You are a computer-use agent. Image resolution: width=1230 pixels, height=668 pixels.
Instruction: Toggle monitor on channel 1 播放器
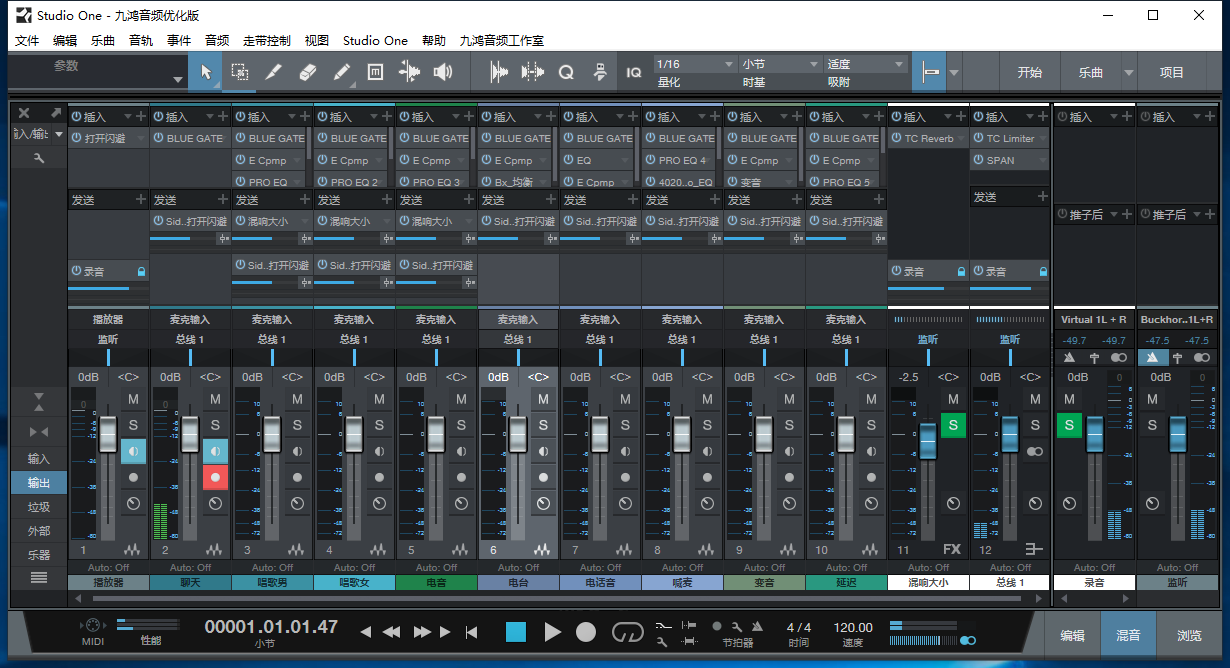coord(133,451)
